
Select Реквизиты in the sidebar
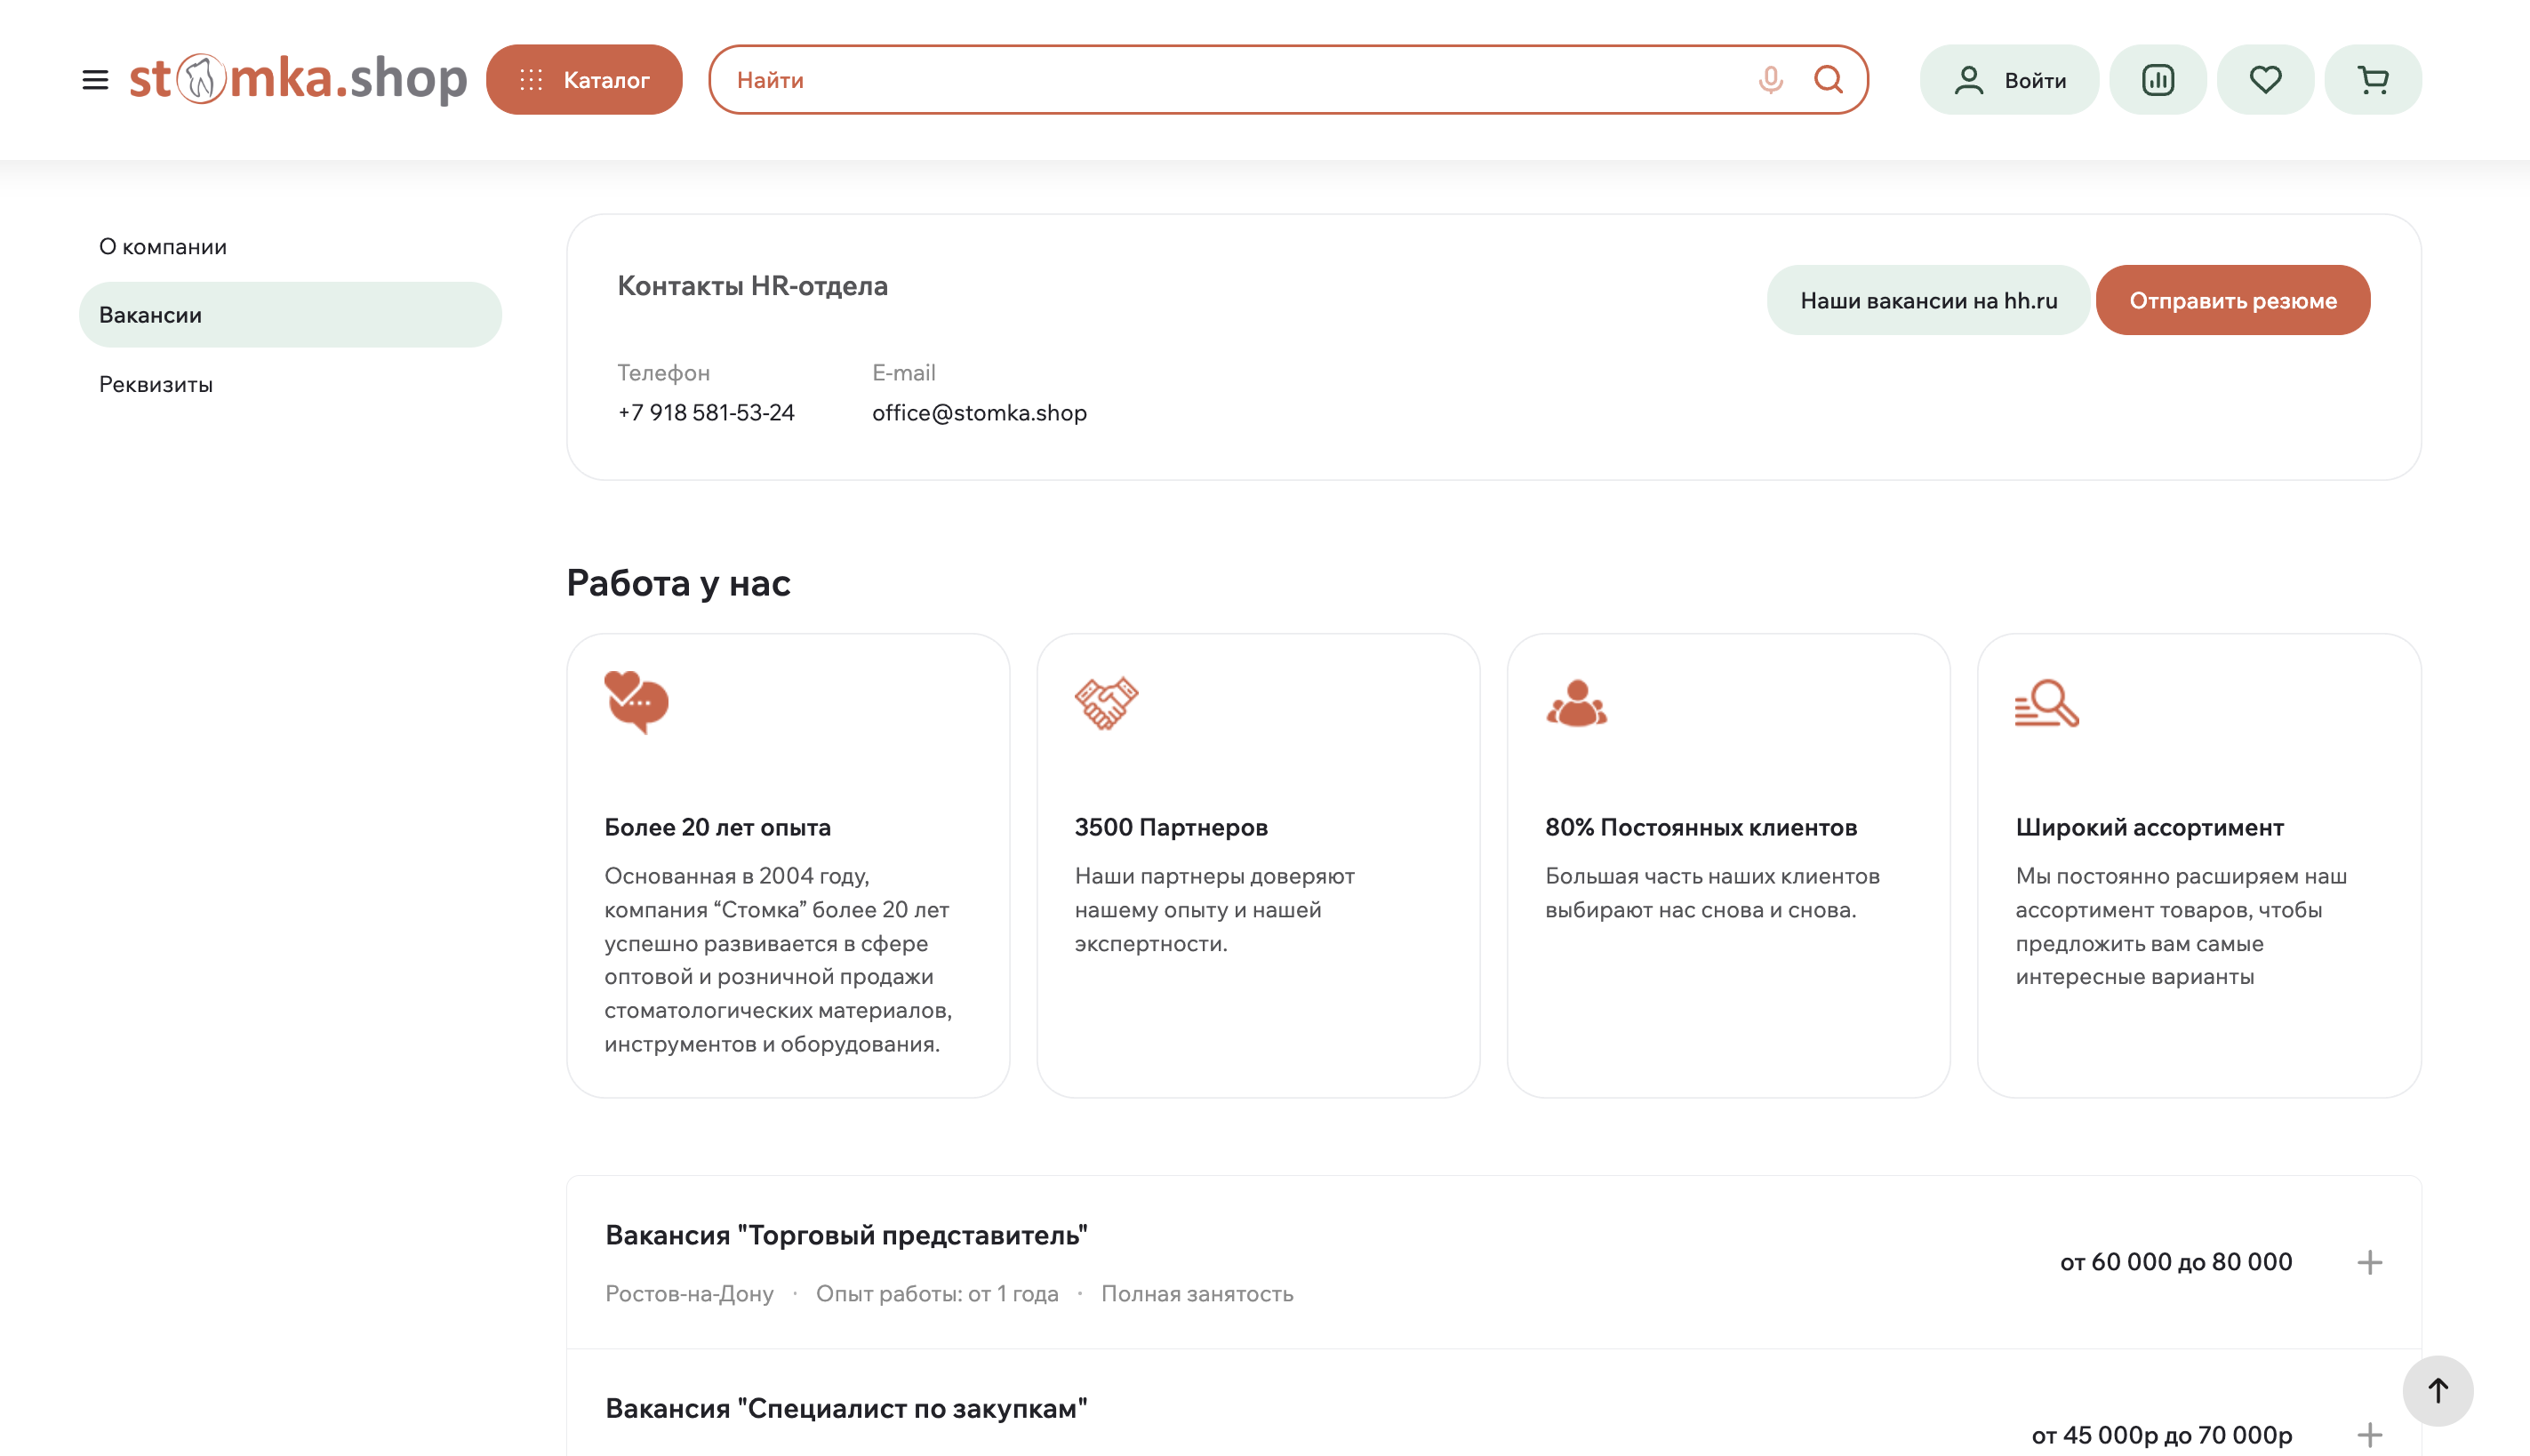pos(156,385)
